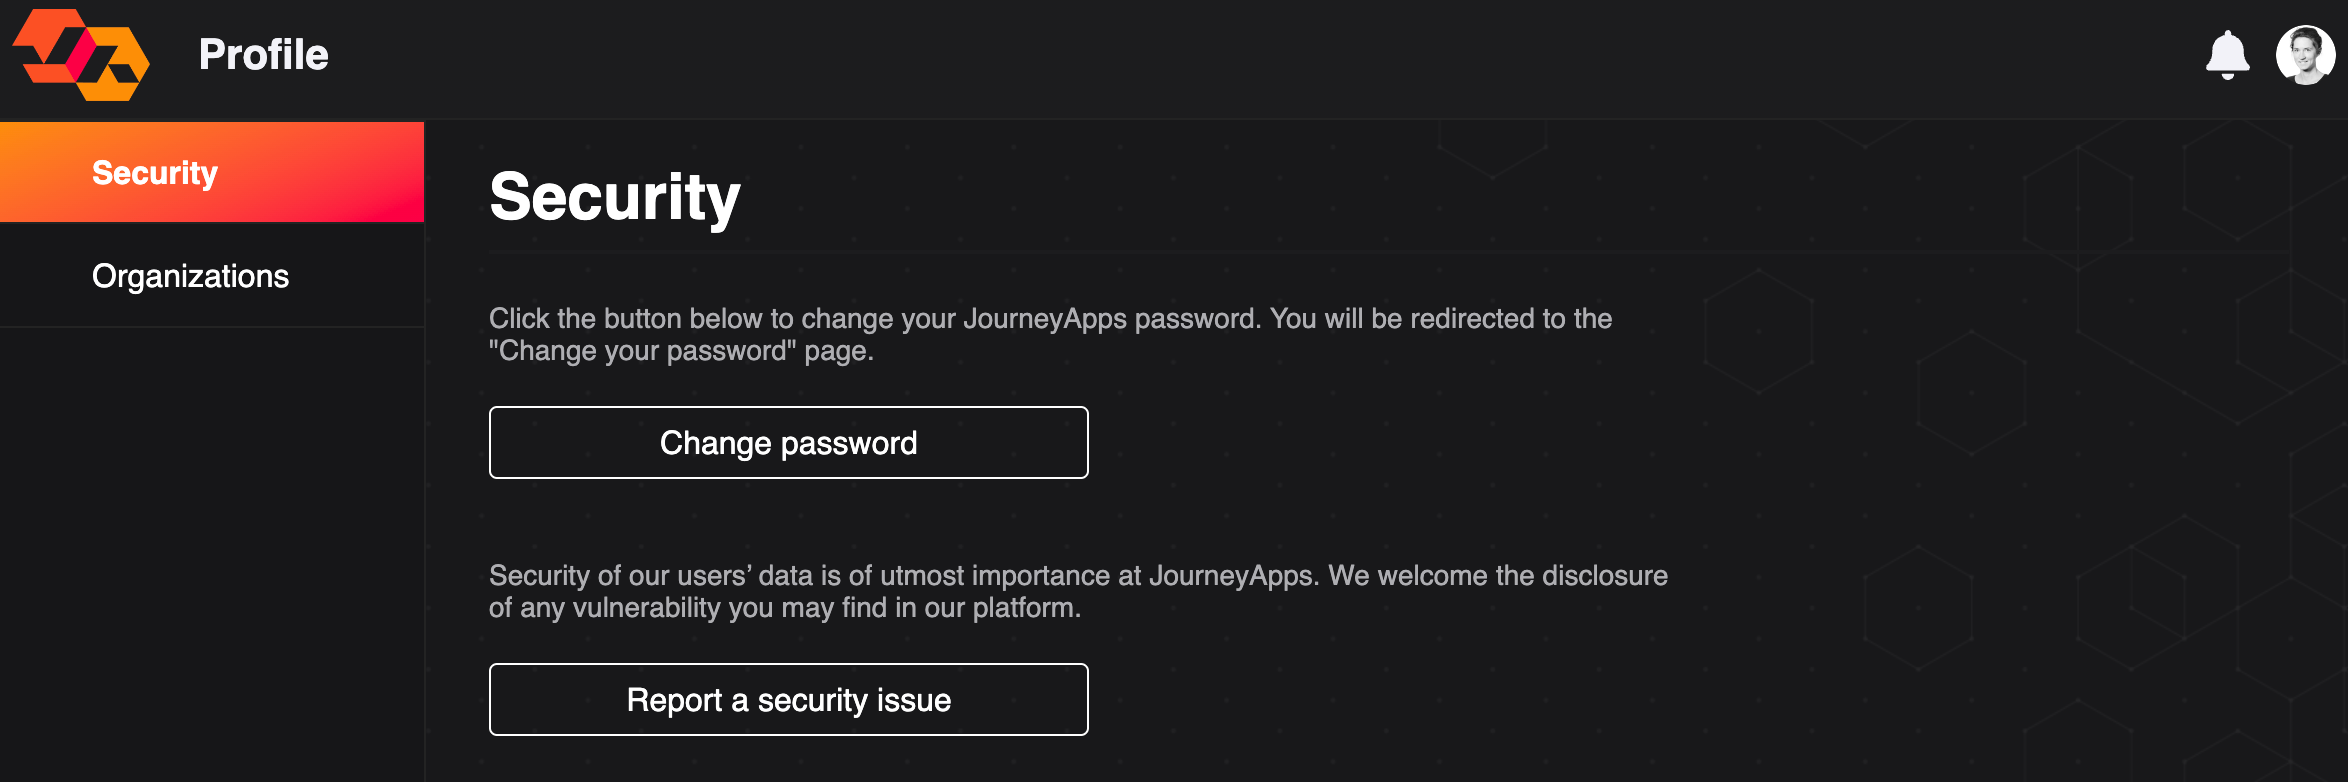Switch to the Organizations sidebar tab
Screen dimensions: 2348x782
pyautogui.click(x=212, y=275)
